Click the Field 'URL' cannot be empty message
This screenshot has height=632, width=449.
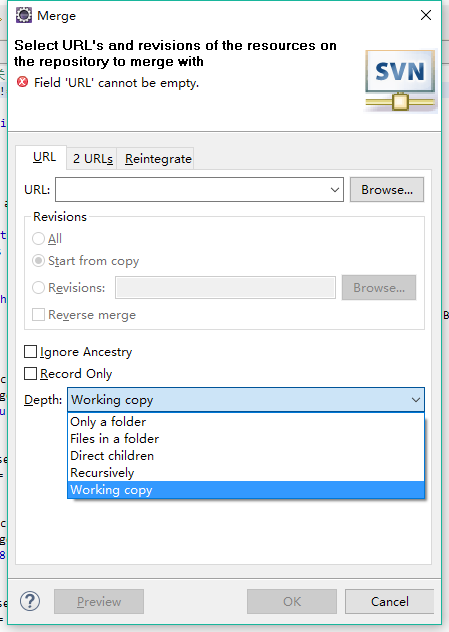click(x=116, y=83)
